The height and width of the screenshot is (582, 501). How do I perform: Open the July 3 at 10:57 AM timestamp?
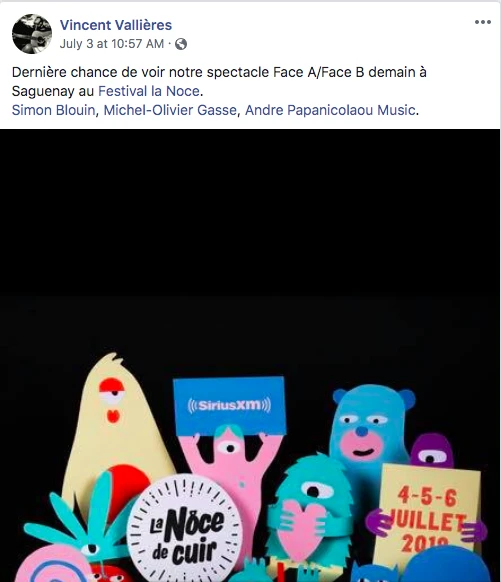coord(112,44)
